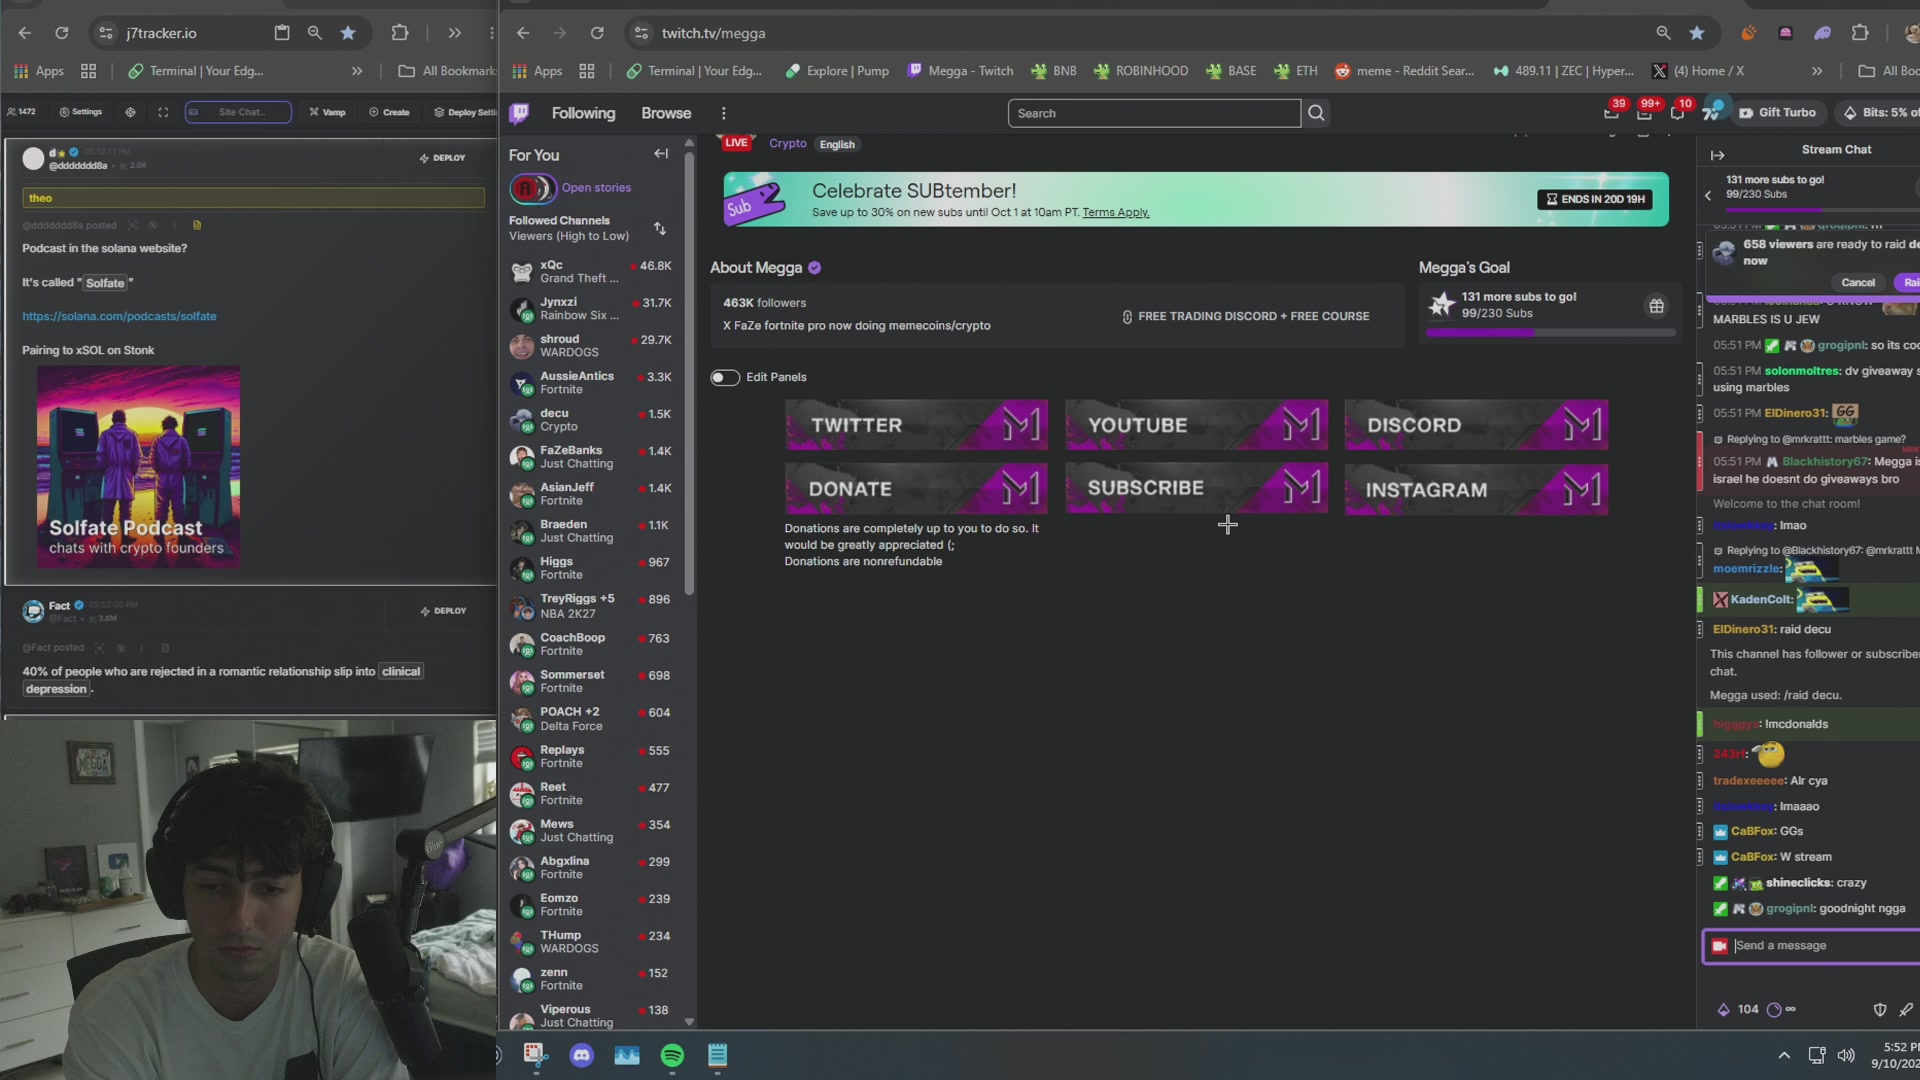Open the Solfate Podcast thumbnail
Screen dimensions: 1920x1080
pos(138,467)
